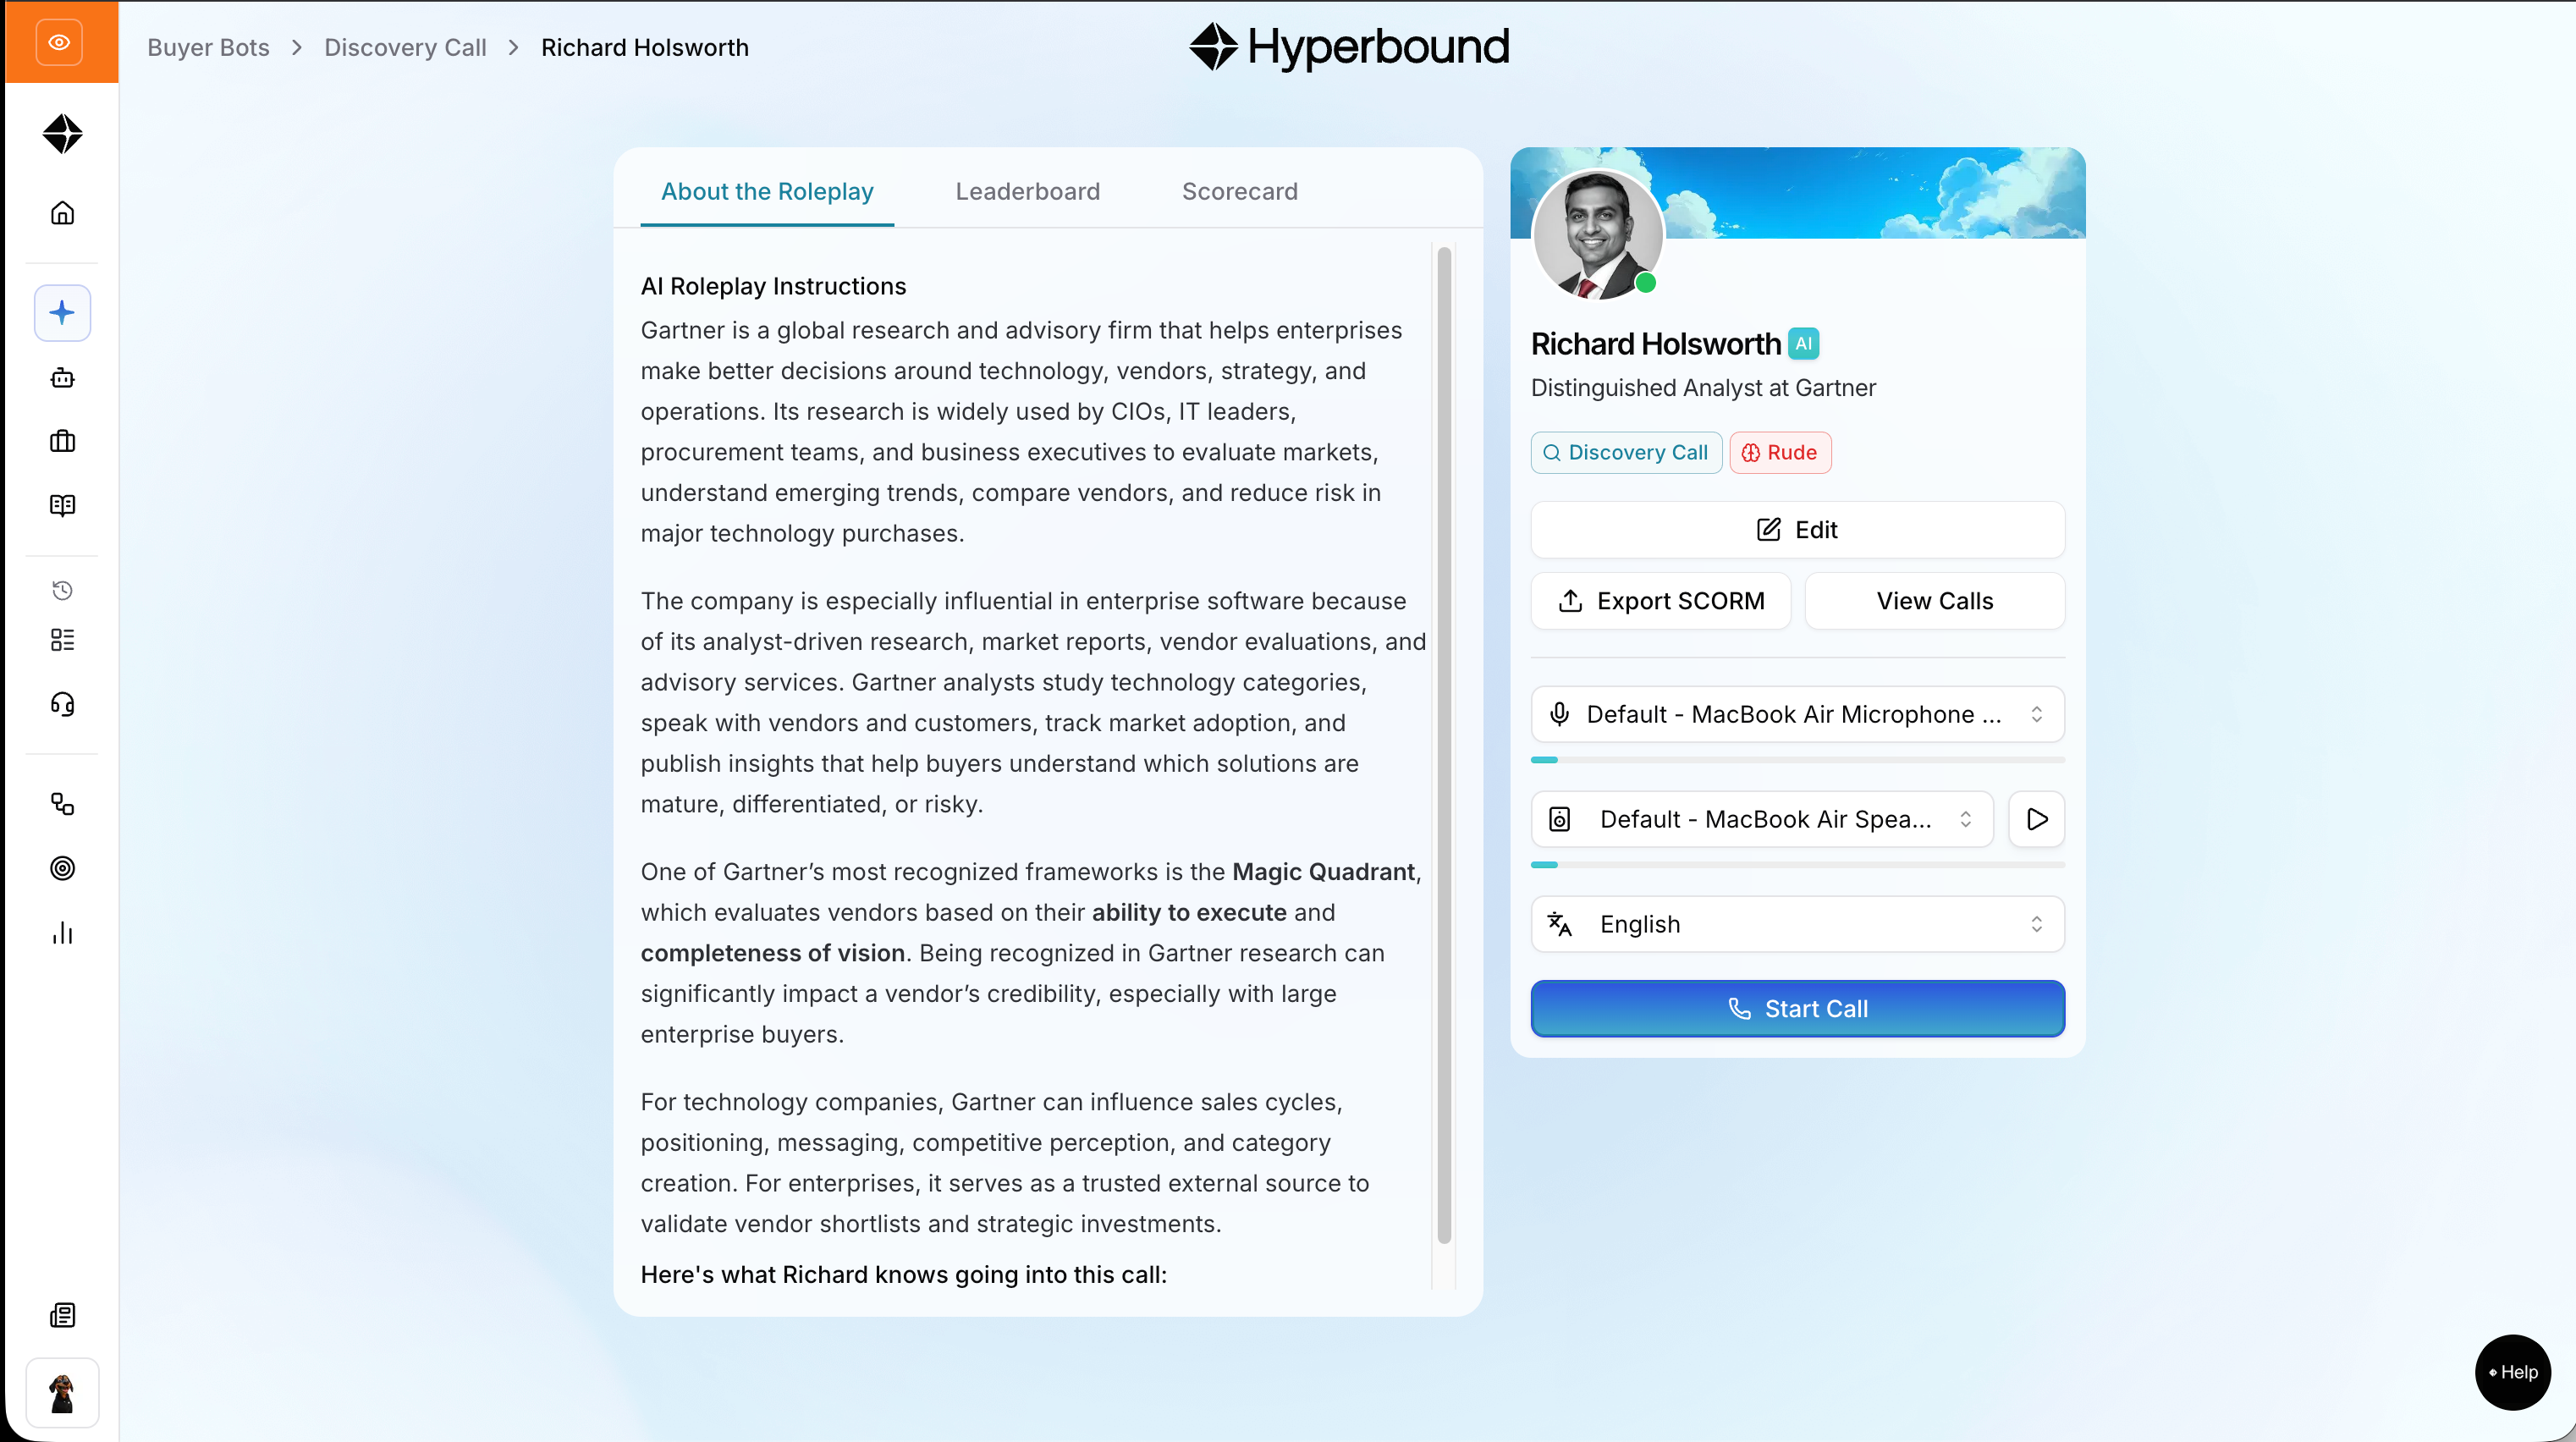Open the user profile avatar in the sidebar
This screenshot has height=1442, width=2576.
tap(62, 1393)
